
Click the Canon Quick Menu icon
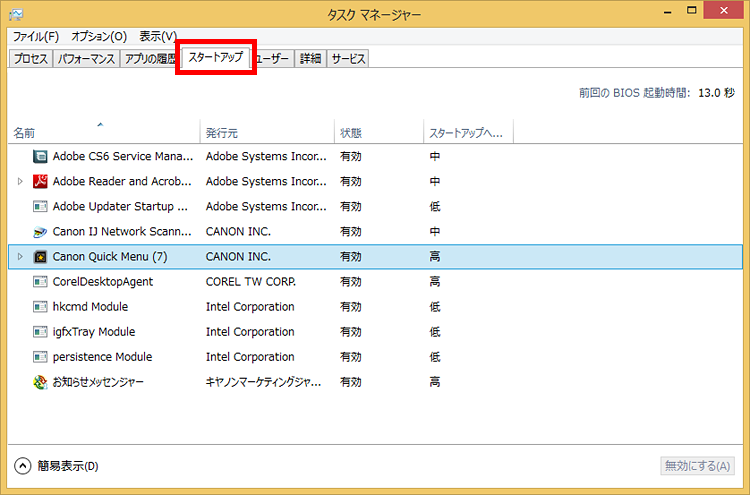coord(40,257)
